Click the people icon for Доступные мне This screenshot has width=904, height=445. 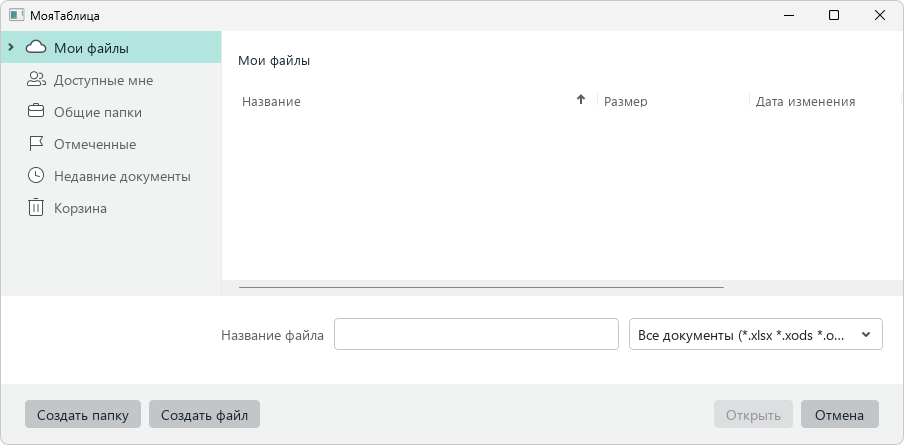(x=36, y=80)
